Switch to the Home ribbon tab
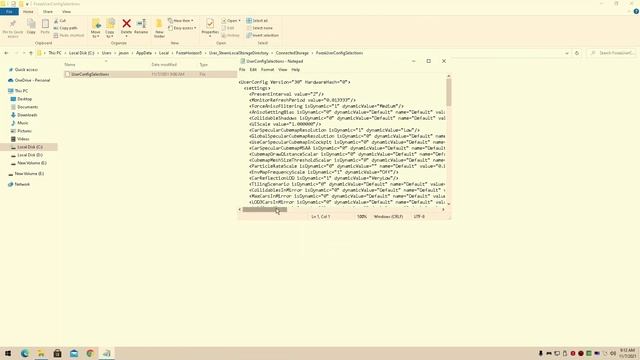The width and height of the screenshot is (640, 360). click(28, 11)
